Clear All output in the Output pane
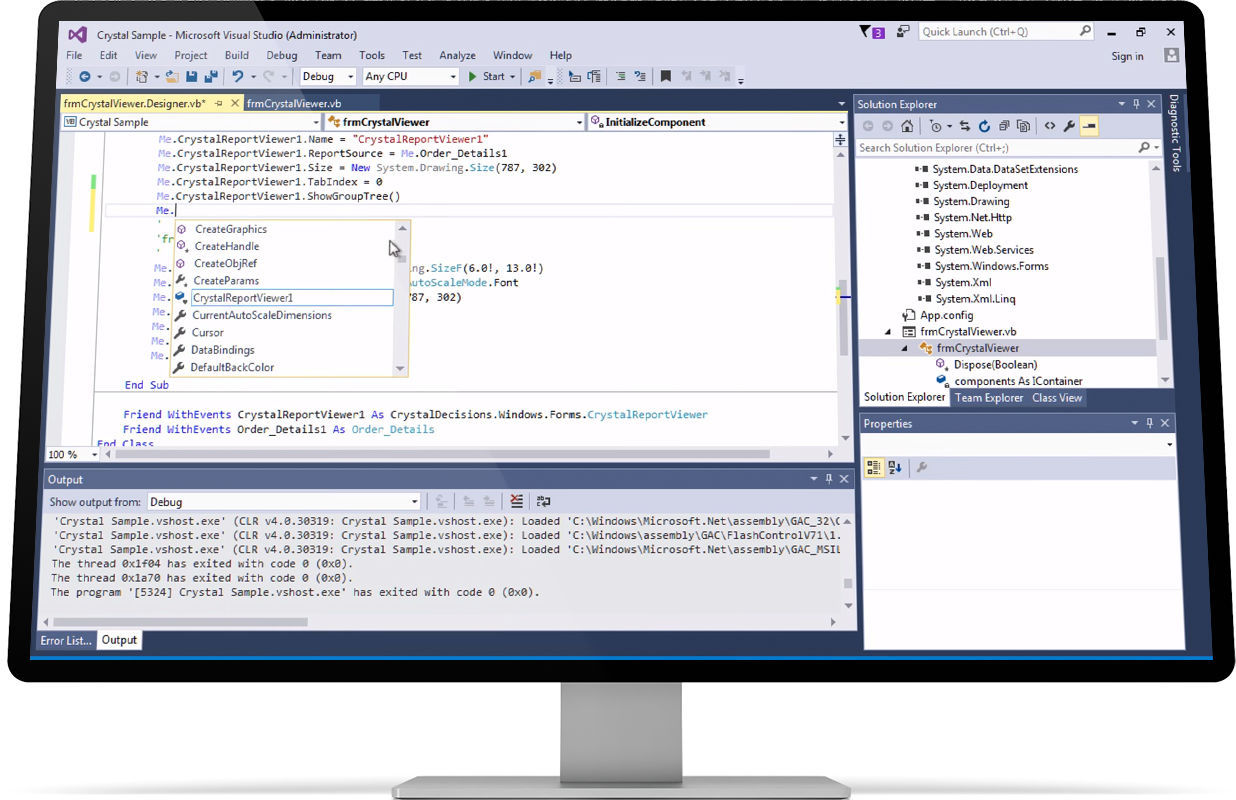 pos(516,500)
